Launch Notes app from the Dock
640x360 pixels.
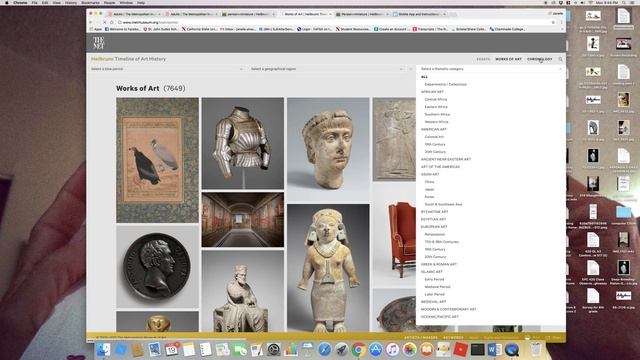(x=189, y=349)
